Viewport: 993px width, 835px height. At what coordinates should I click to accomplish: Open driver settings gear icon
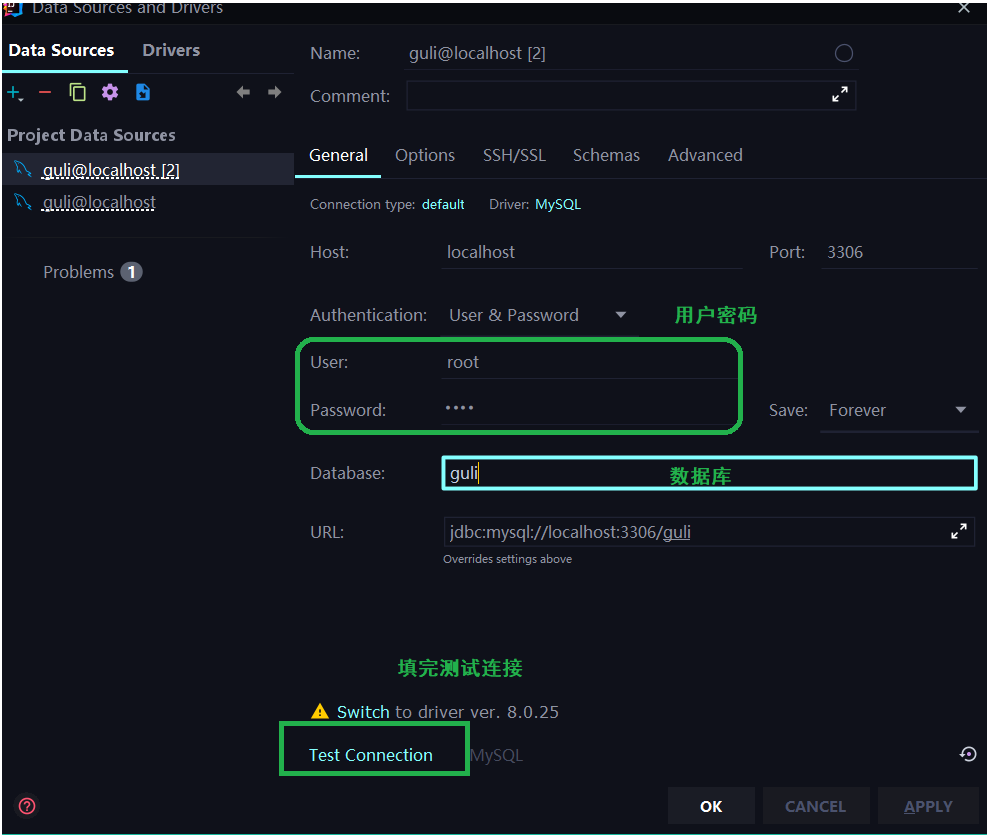[110, 92]
